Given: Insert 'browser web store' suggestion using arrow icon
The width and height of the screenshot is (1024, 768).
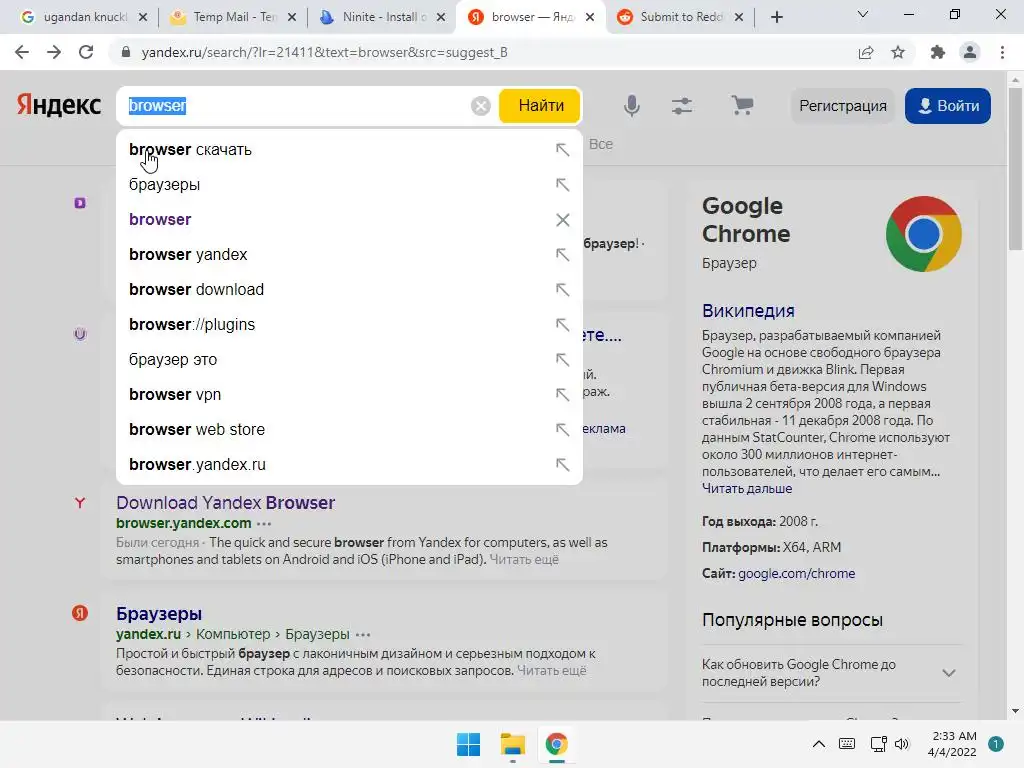Looking at the screenshot, I should pos(562,430).
